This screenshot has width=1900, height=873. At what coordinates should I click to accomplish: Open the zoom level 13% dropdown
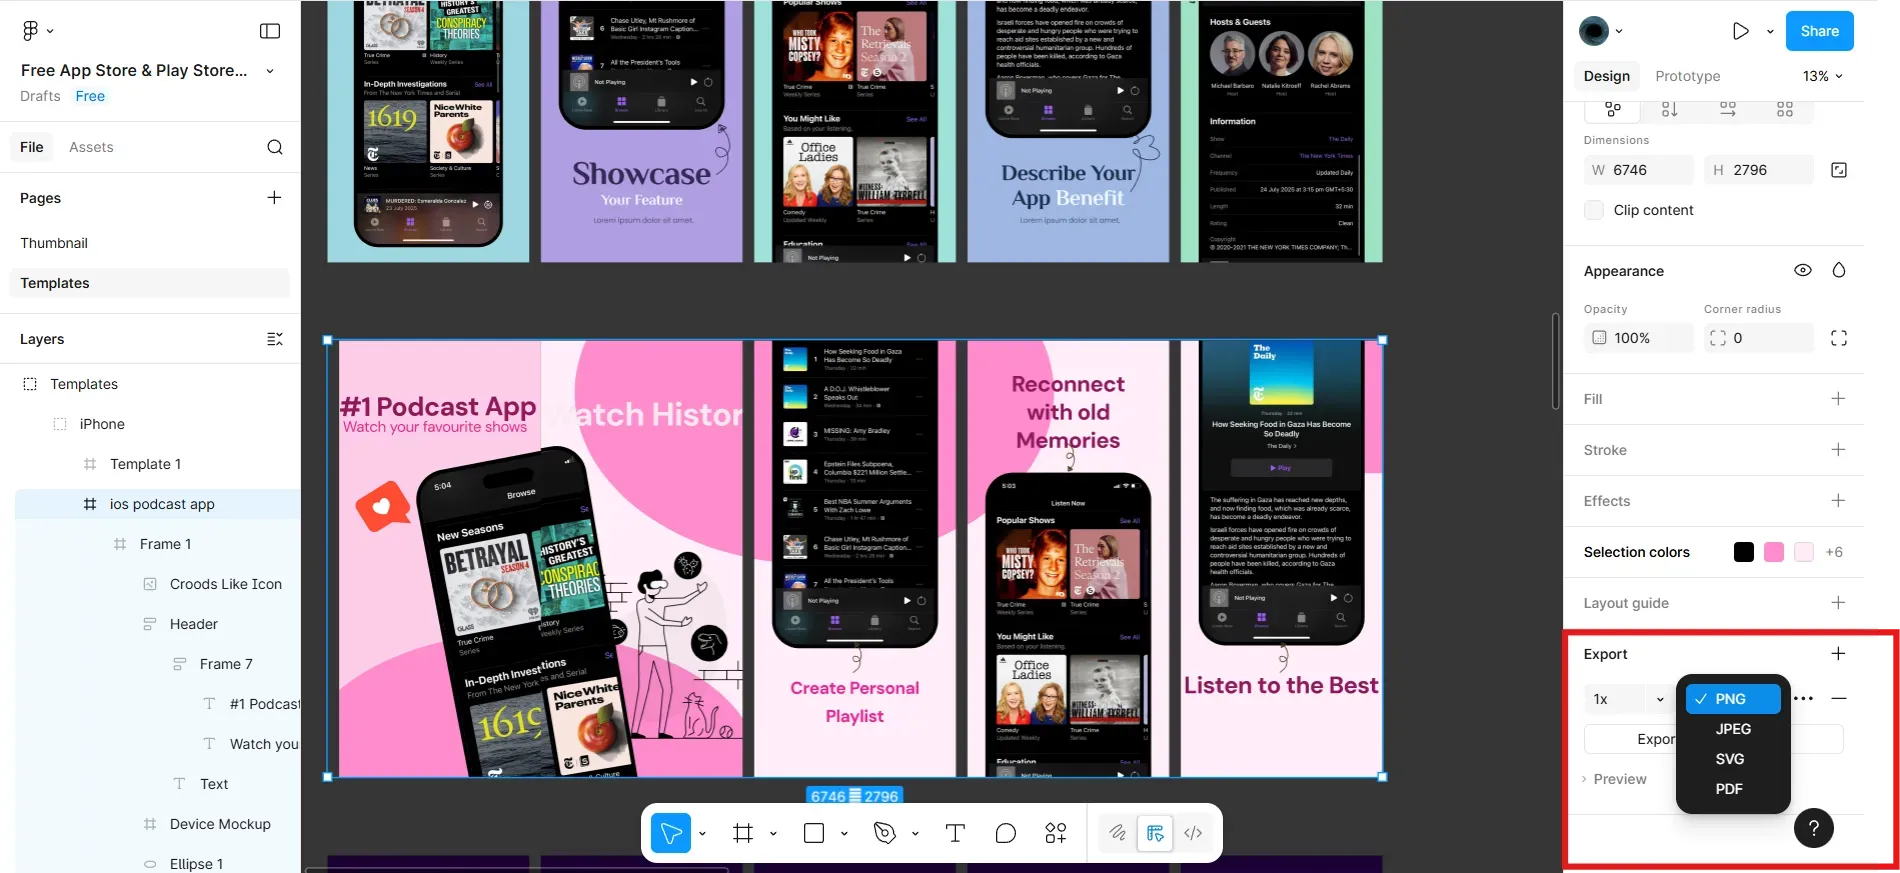1822,76
